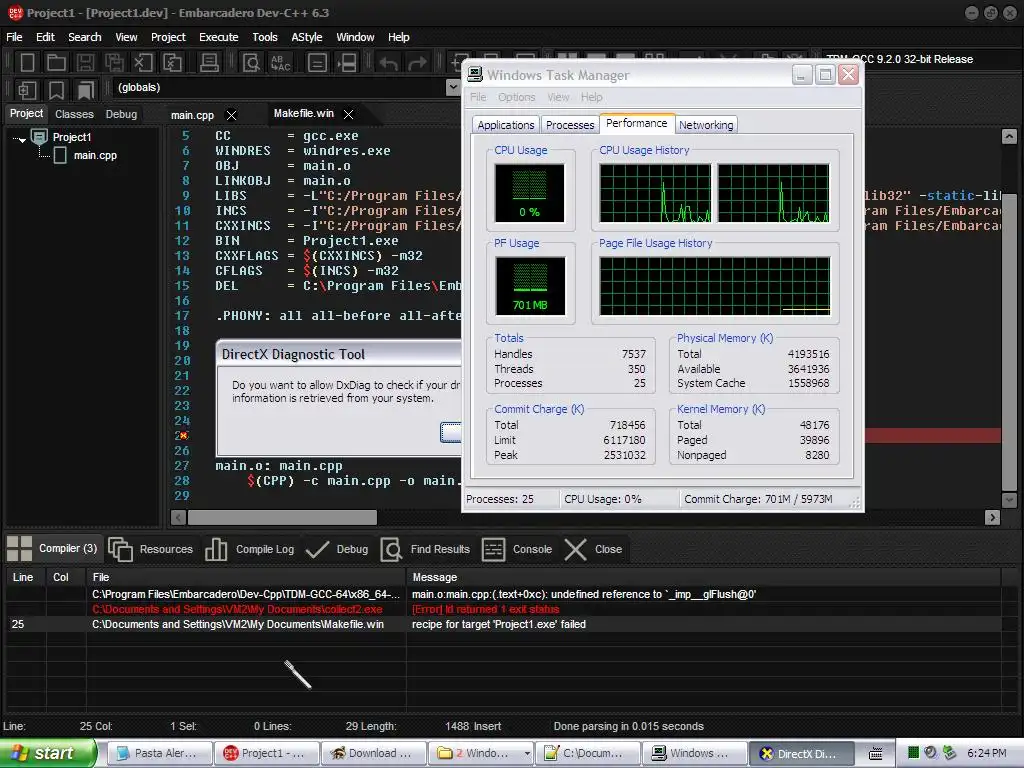
Task: Click the Compiler panel grid icon
Action: pos(19,549)
